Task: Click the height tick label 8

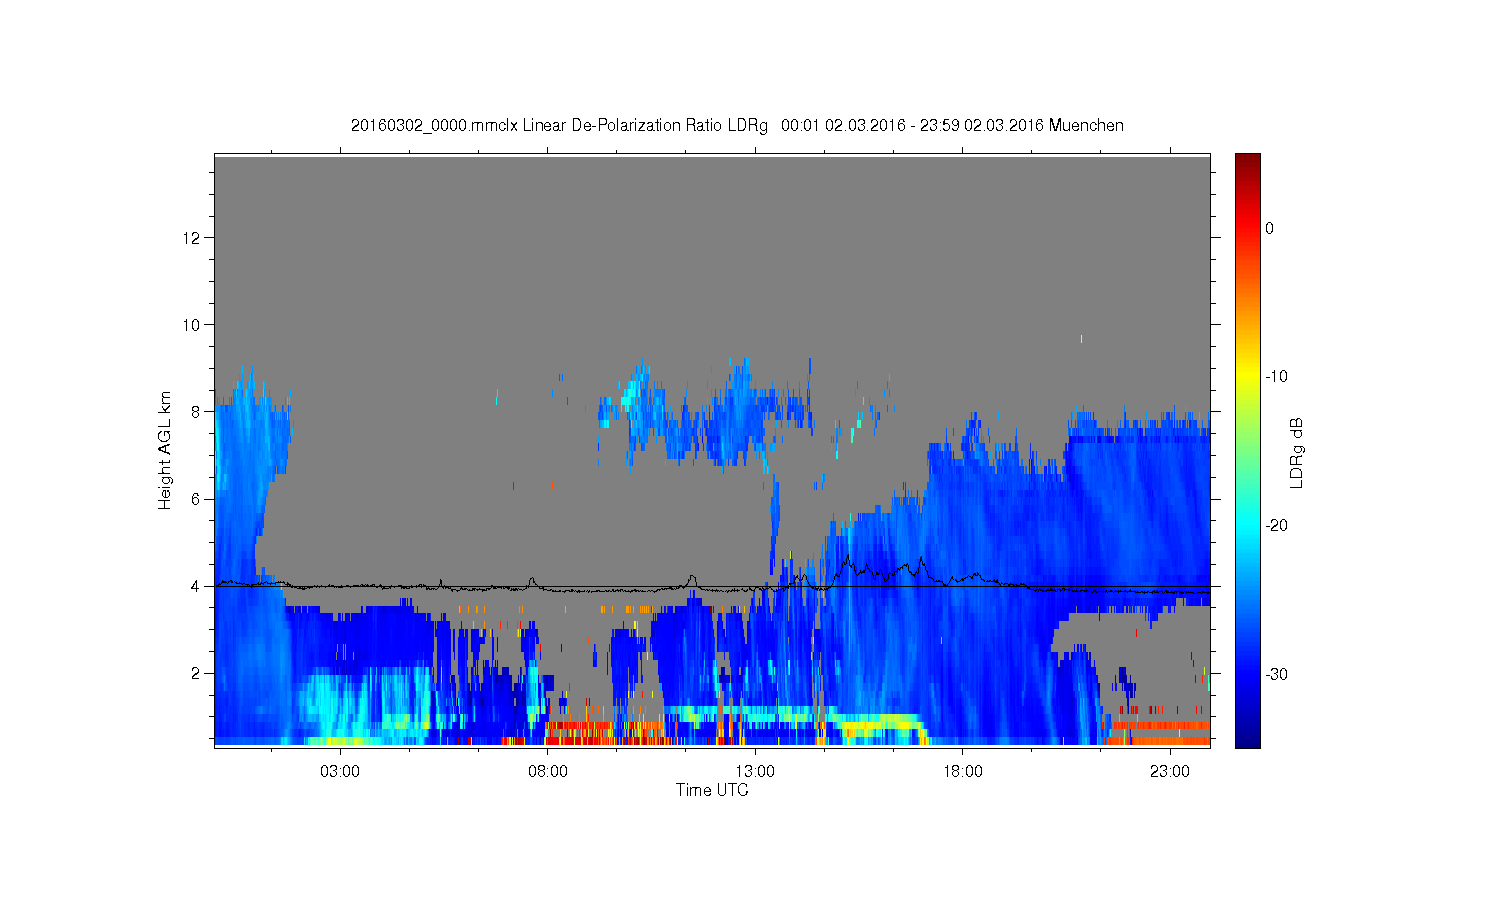Action: pos(198,412)
